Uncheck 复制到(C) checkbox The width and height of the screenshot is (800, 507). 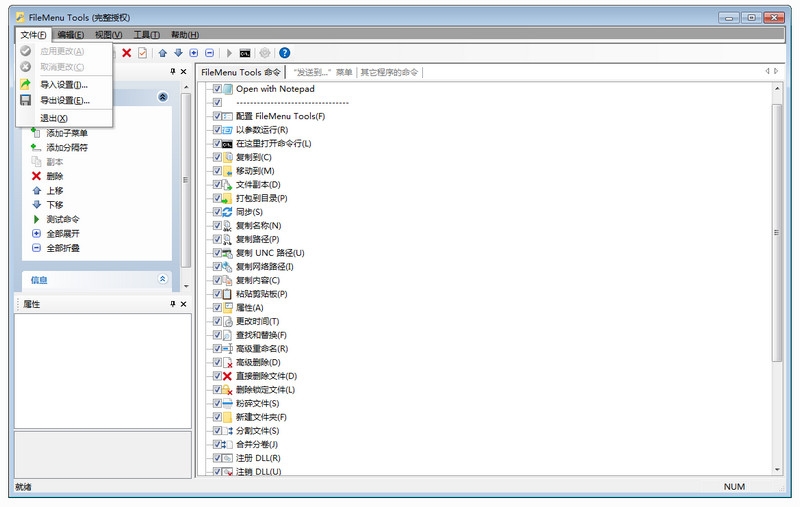217,157
